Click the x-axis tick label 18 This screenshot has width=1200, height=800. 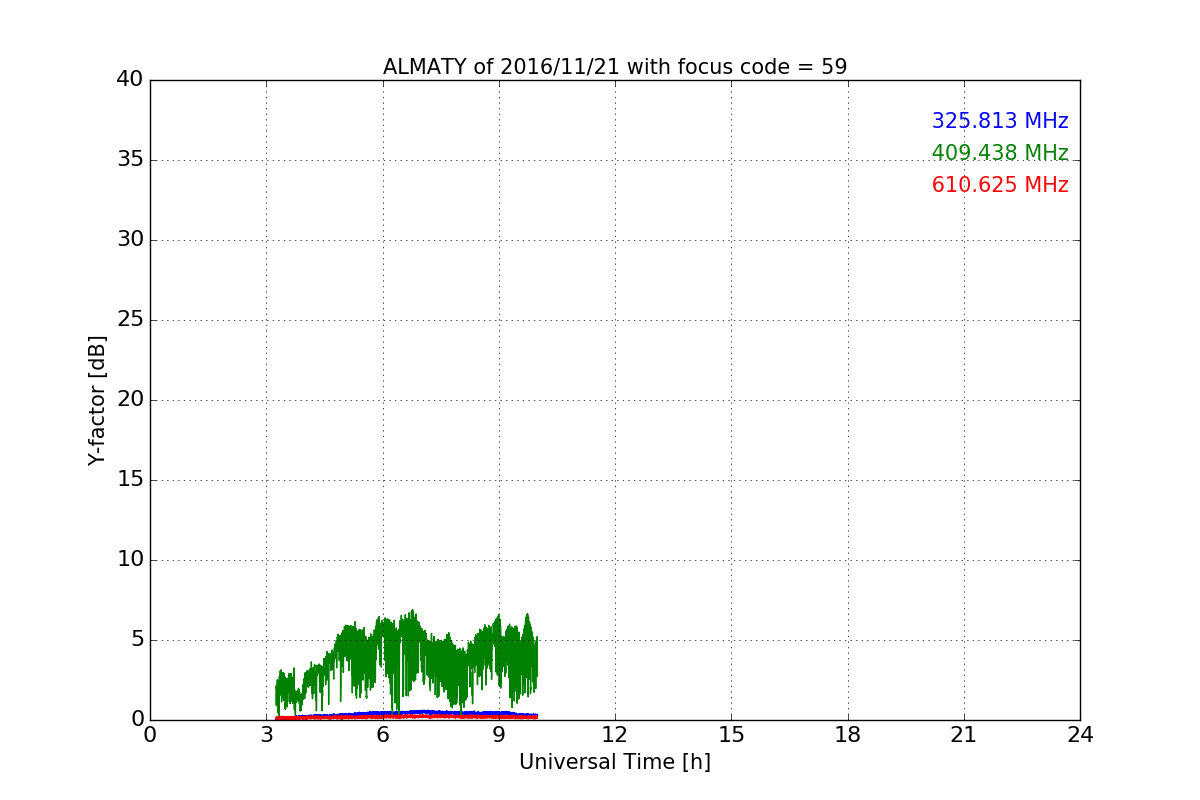pyautogui.click(x=848, y=735)
